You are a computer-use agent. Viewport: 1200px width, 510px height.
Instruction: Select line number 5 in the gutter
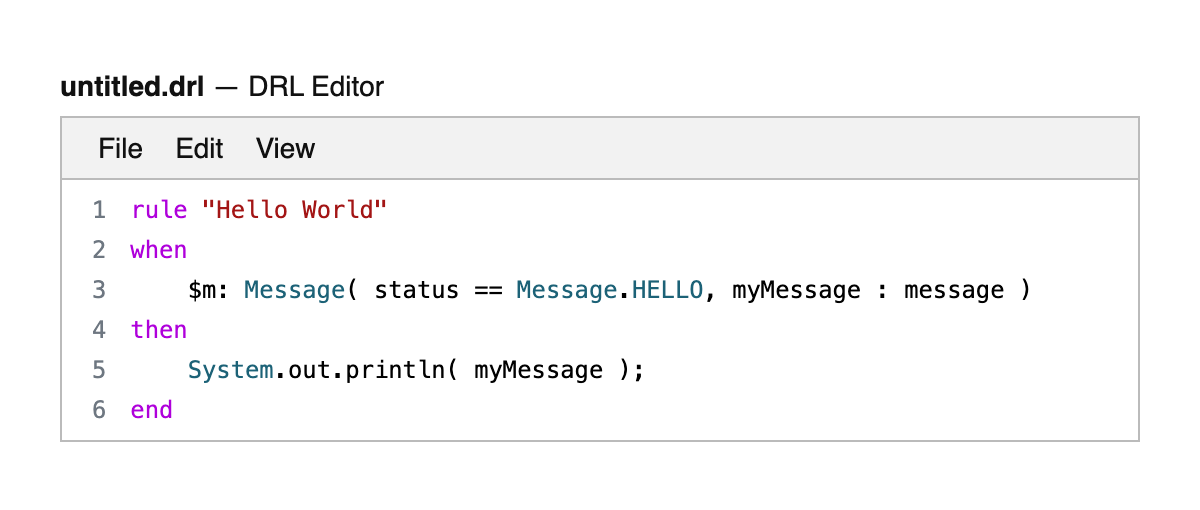[98, 370]
